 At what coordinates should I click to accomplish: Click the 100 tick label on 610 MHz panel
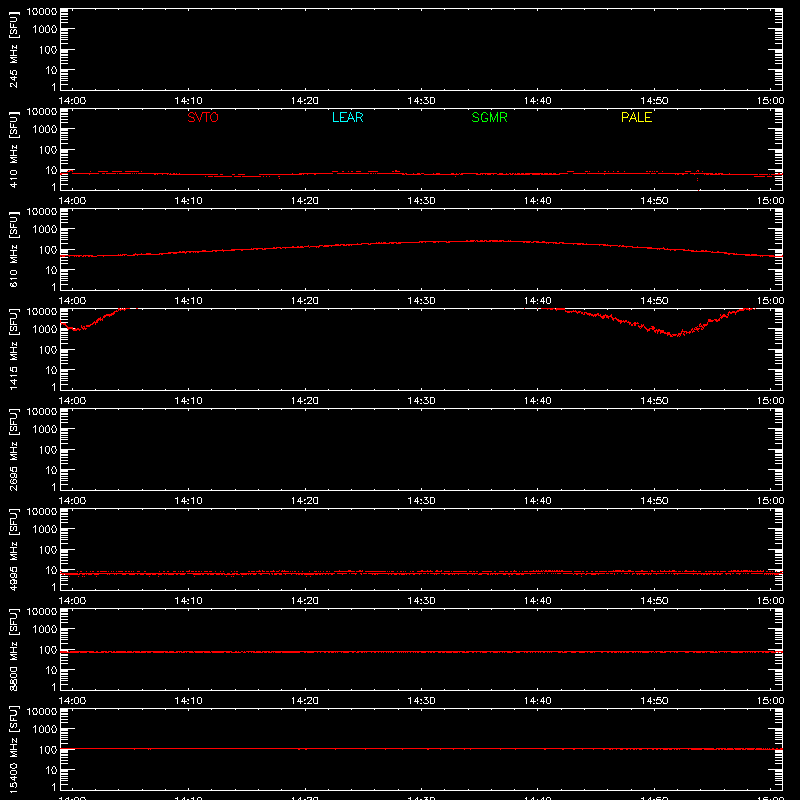point(48,250)
